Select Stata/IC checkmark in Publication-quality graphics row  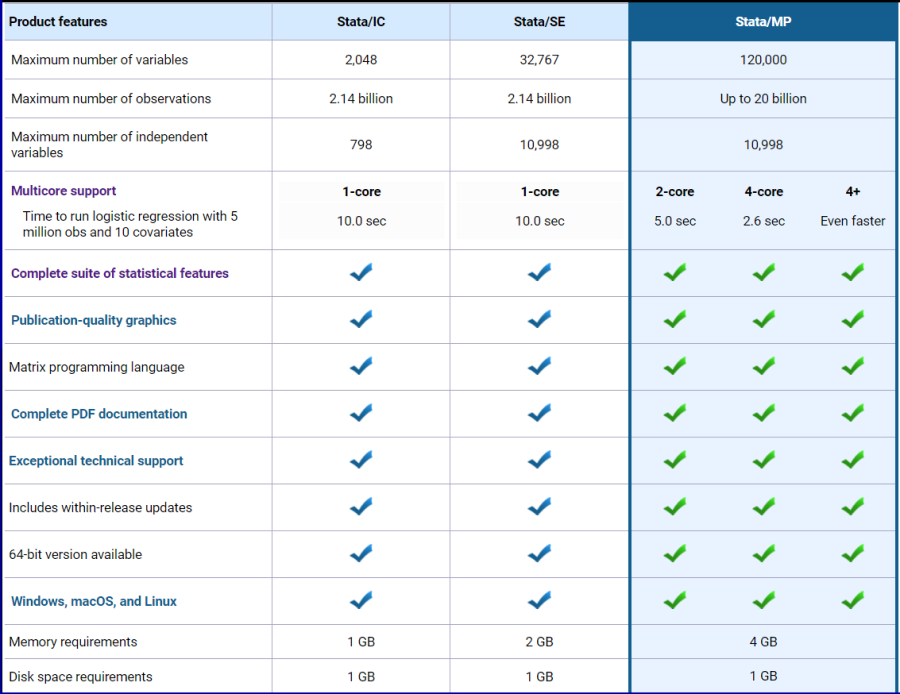[361, 319]
